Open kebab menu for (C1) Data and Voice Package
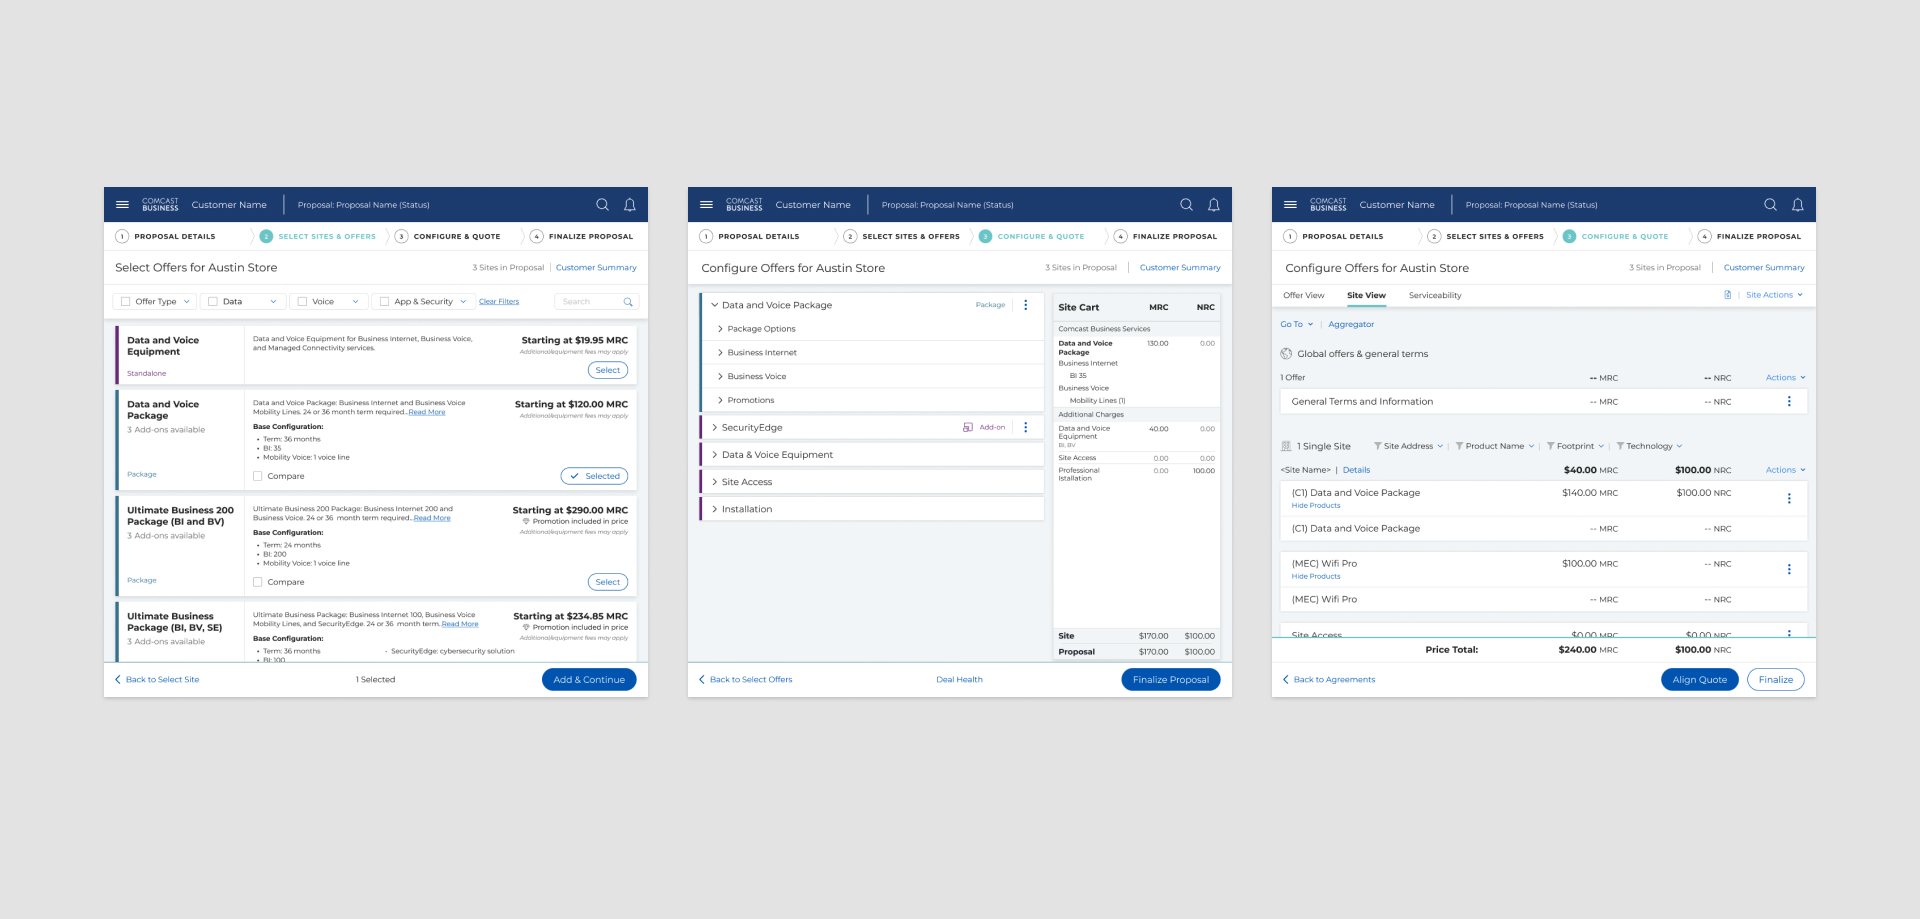Viewport: 1920px width, 919px height. pos(1789,498)
